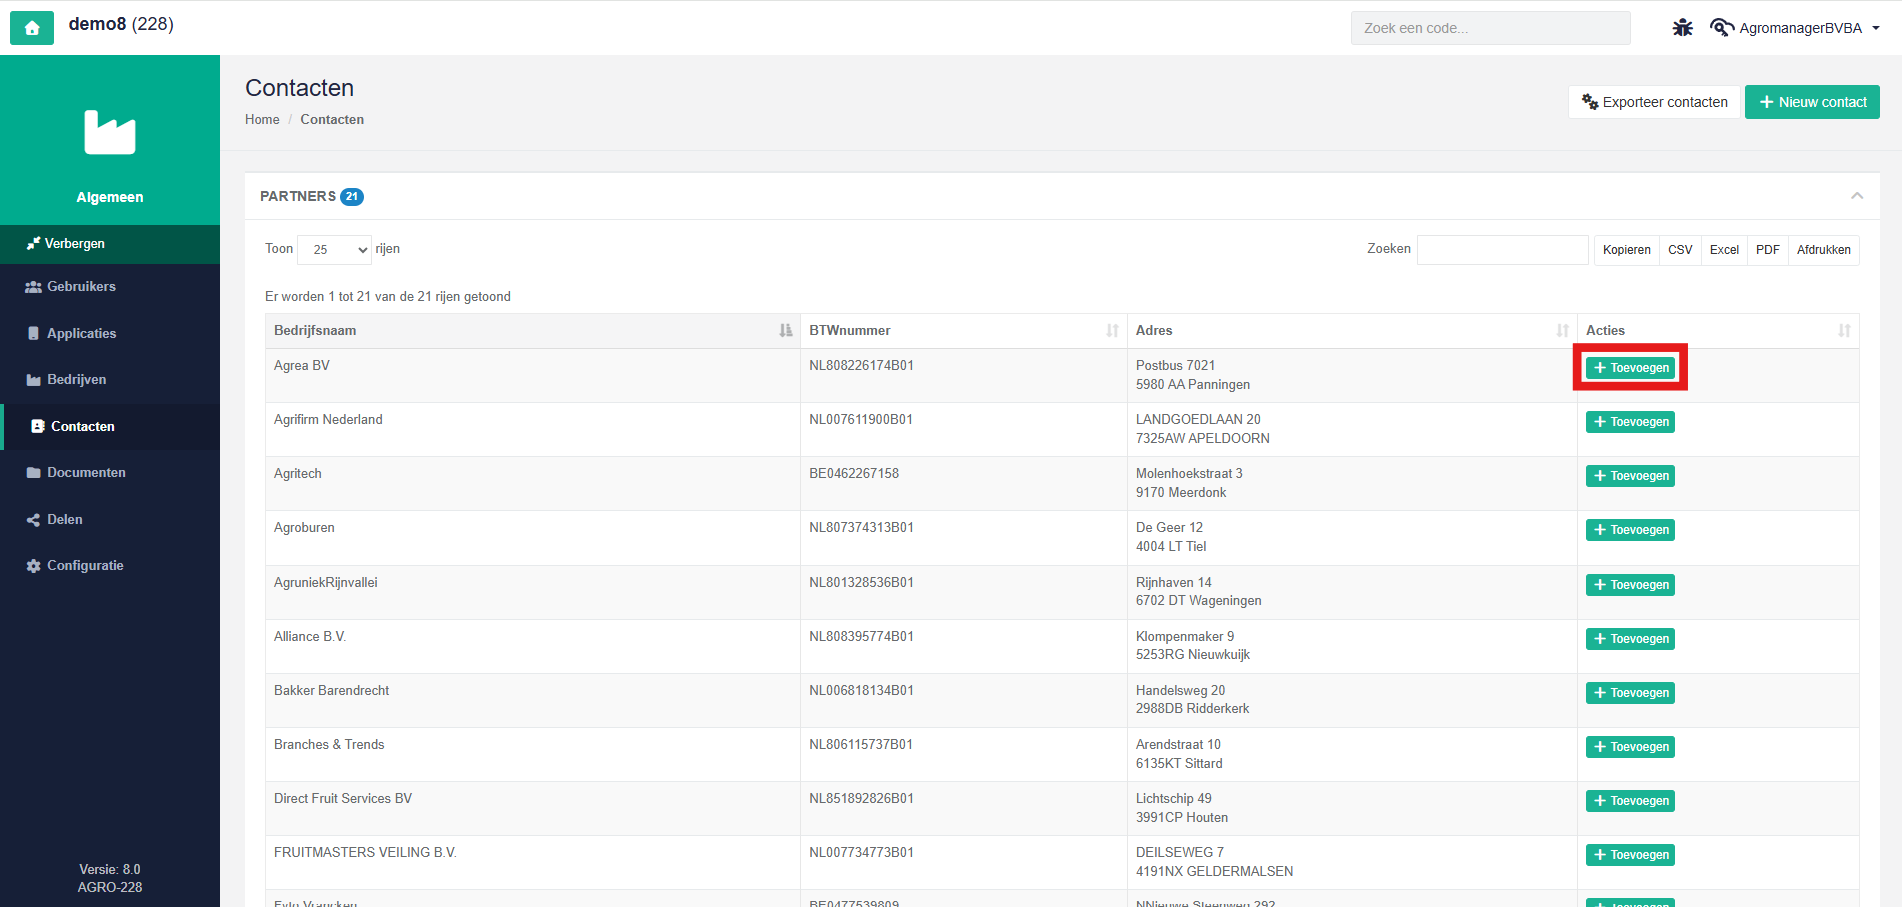The height and width of the screenshot is (907, 1902).
Task: Click the eye icon next to AgromanagerBVBA
Action: click(1722, 28)
